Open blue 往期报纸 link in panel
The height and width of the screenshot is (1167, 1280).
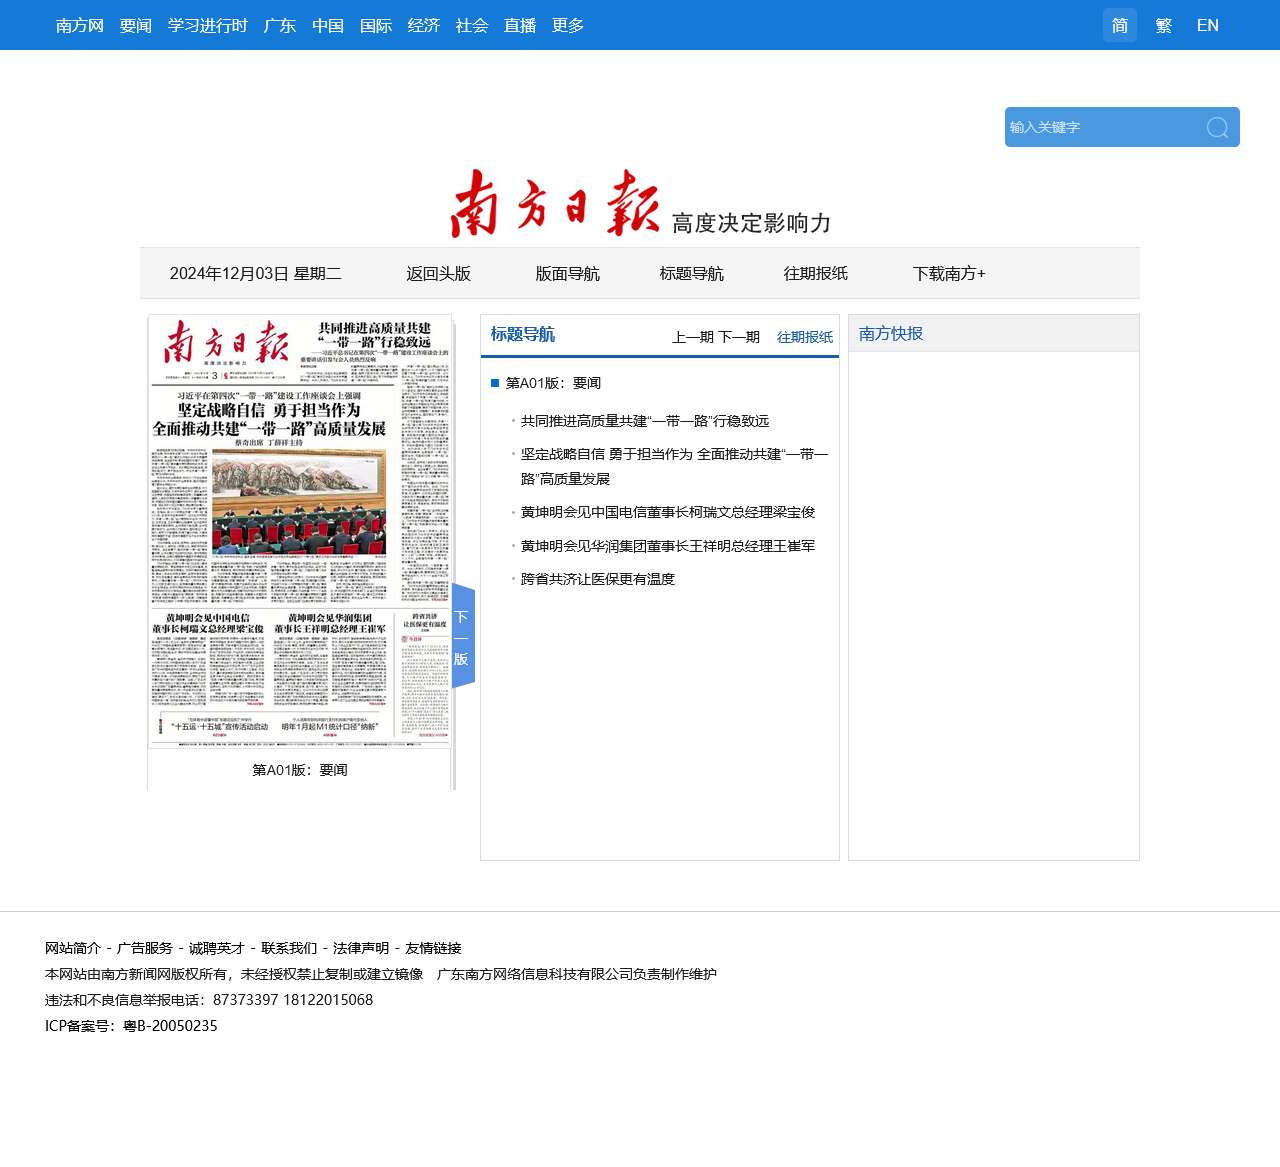(805, 337)
